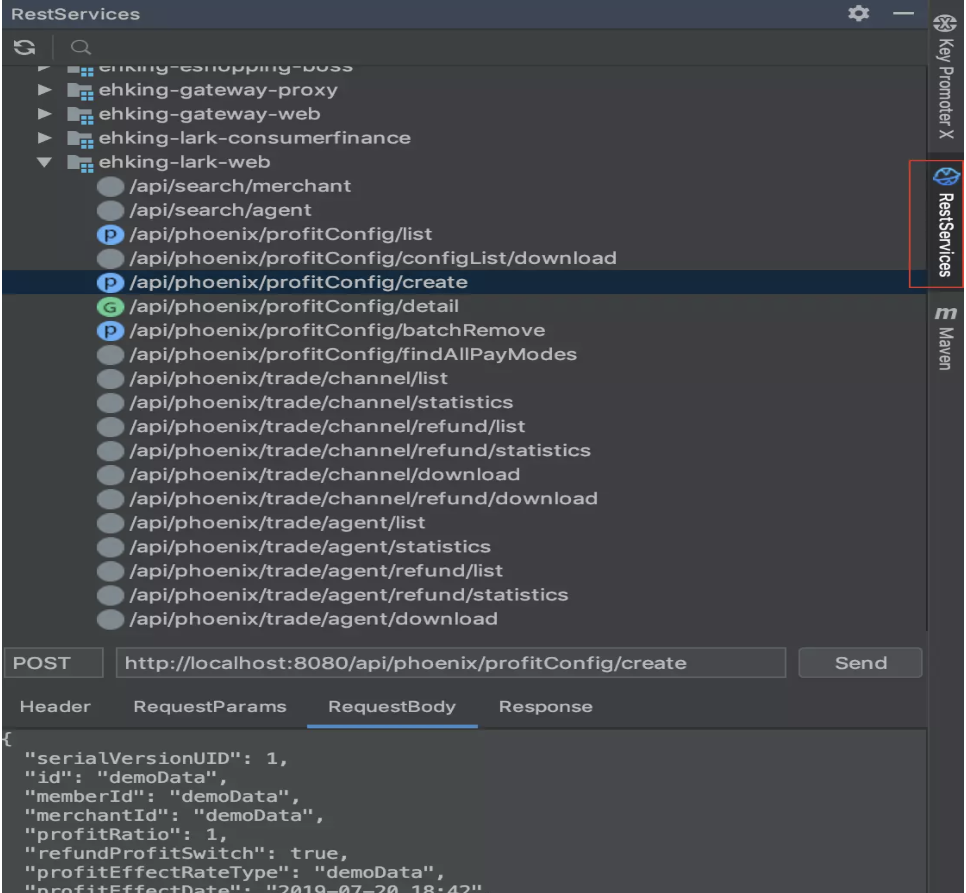Click gray icon beside /api/phoenix/trade/channel/statistics
This screenshot has height=893, width=966.
tap(110, 403)
